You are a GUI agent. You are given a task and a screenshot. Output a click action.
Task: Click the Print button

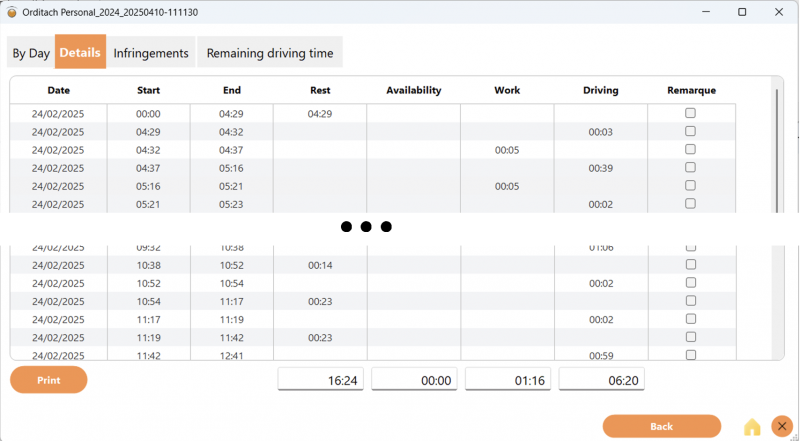pyautogui.click(x=48, y=380)
